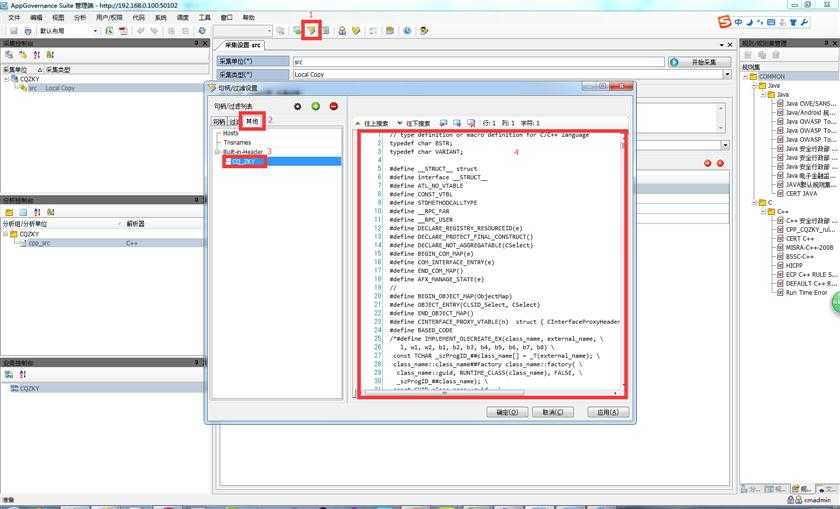This screenshot has height=509, width=840.
Task: Open the 帮助 menu
Action: pyautogui.click(x=249, y=18)
